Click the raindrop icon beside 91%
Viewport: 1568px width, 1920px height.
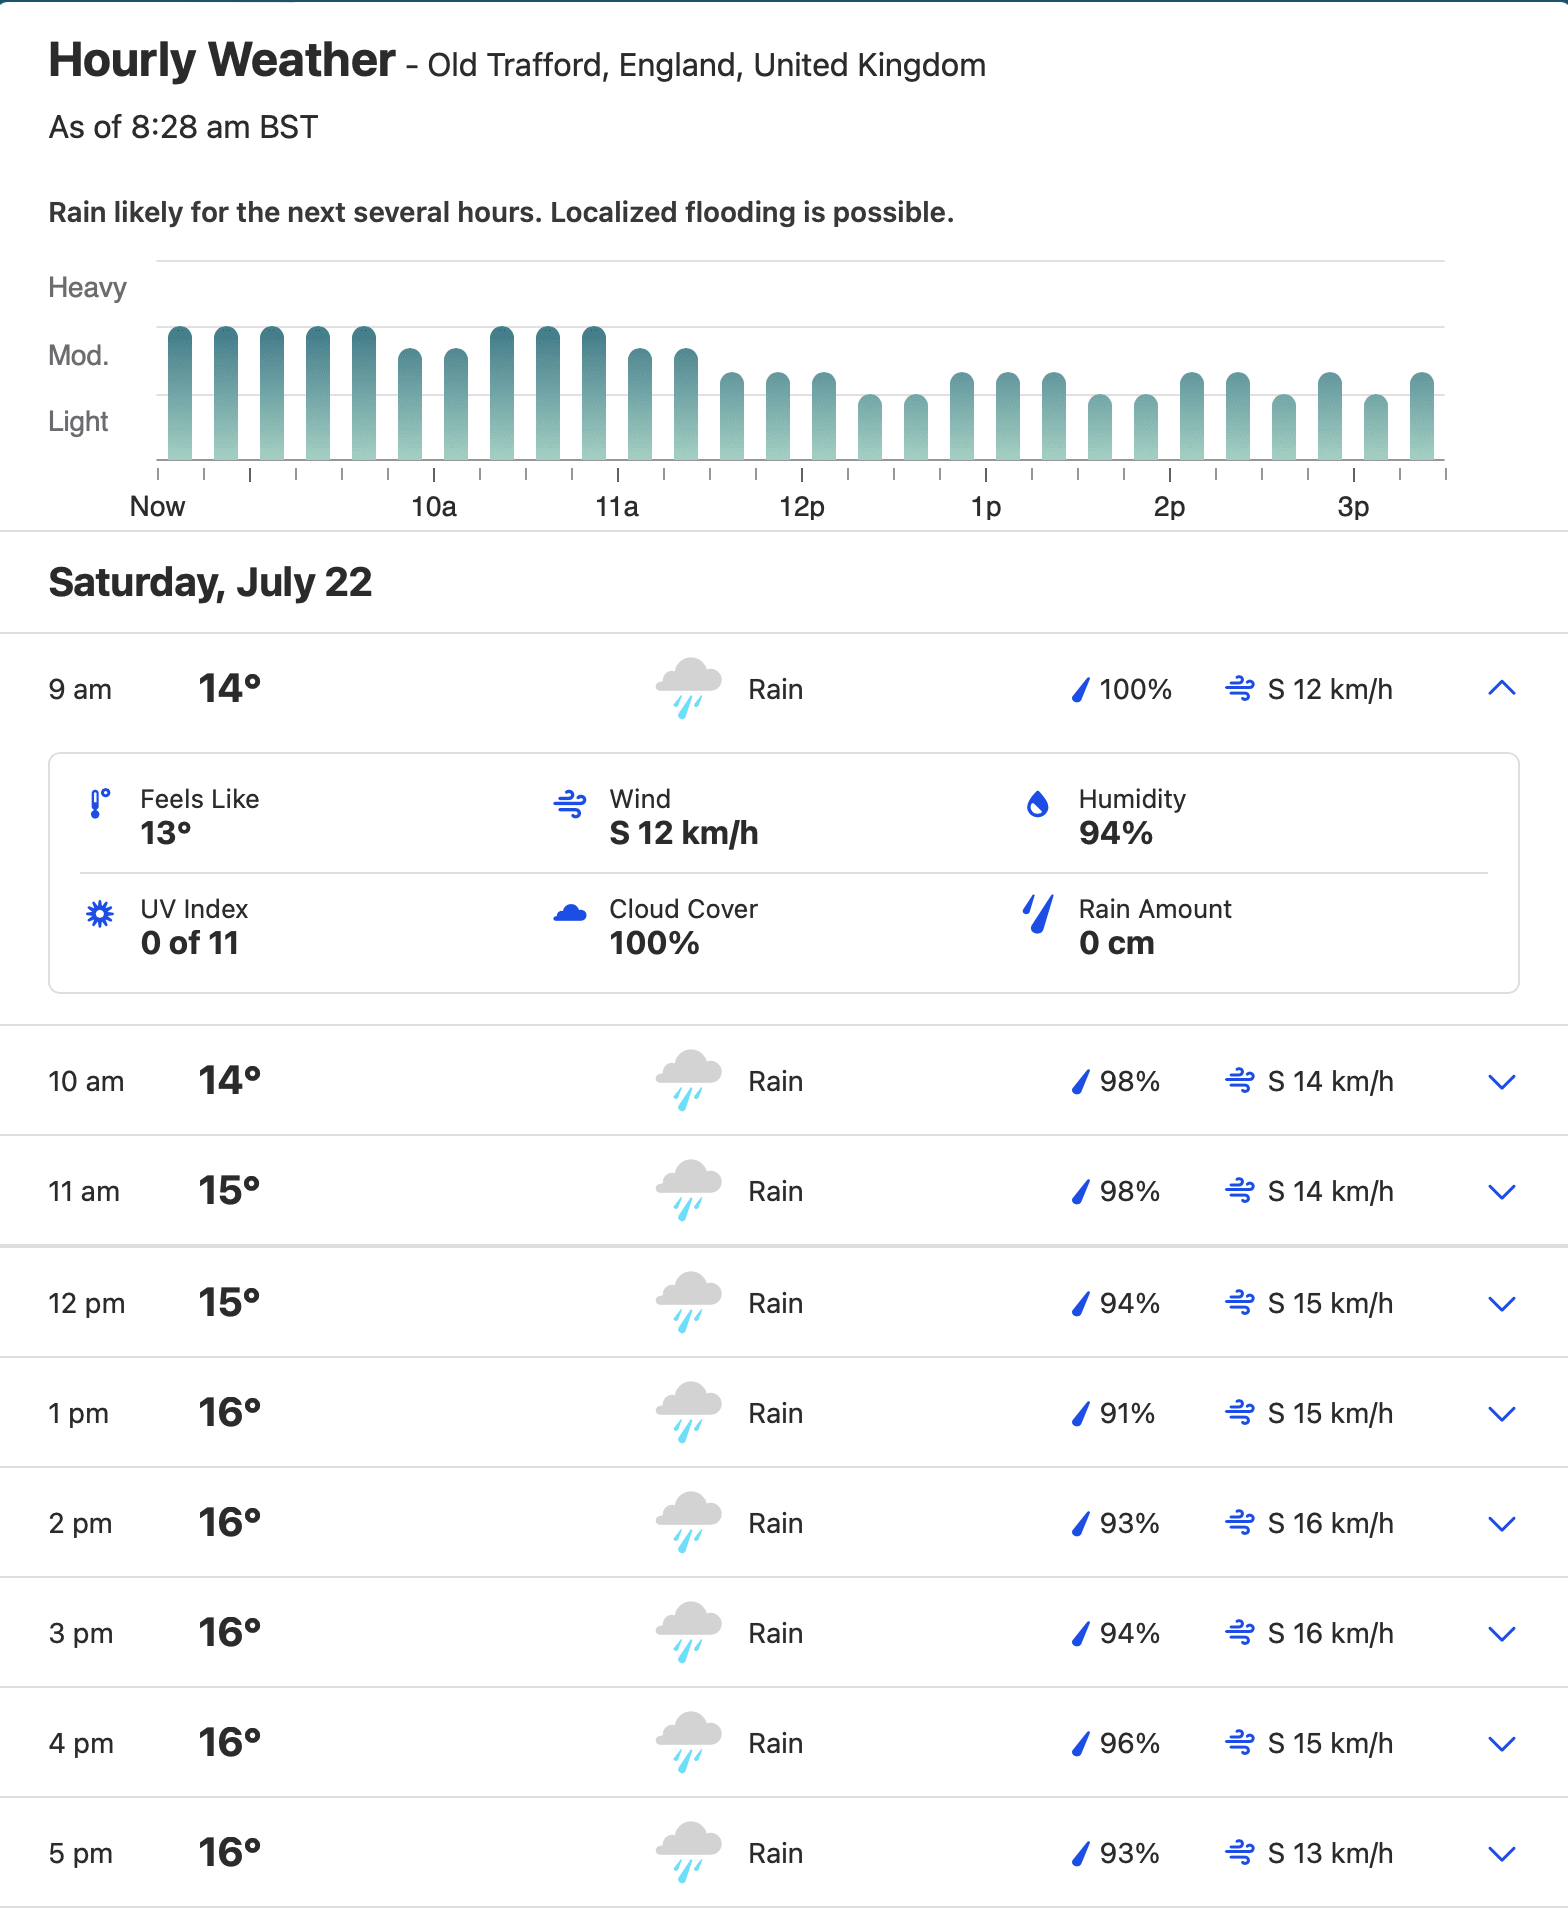pyautogui.click(x=1080, y=1413)
